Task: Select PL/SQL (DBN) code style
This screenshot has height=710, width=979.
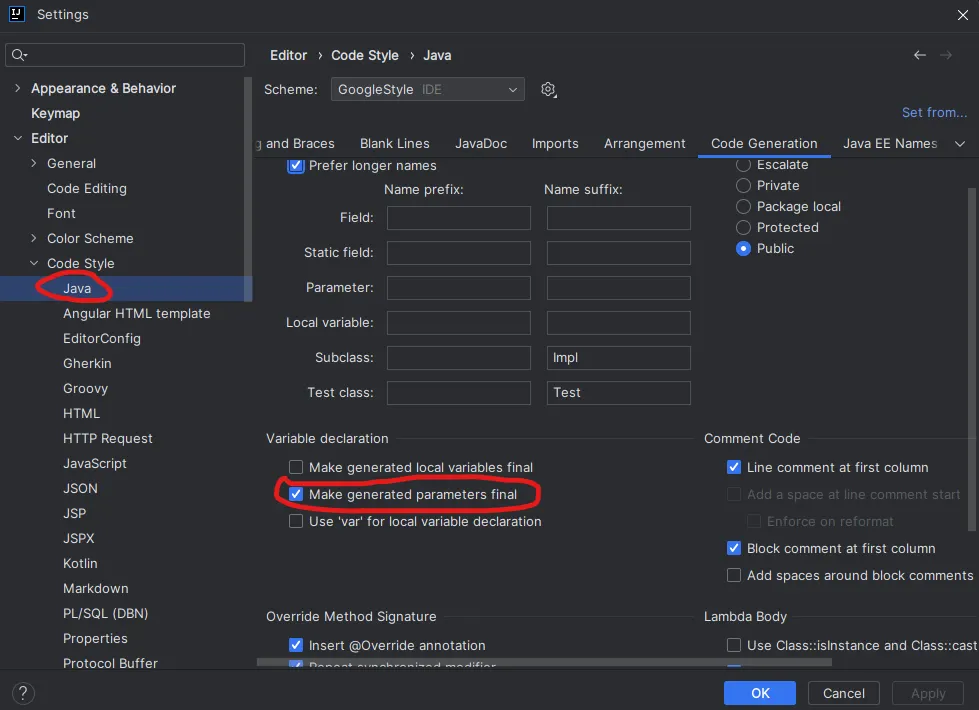Action: pos(106,613)
